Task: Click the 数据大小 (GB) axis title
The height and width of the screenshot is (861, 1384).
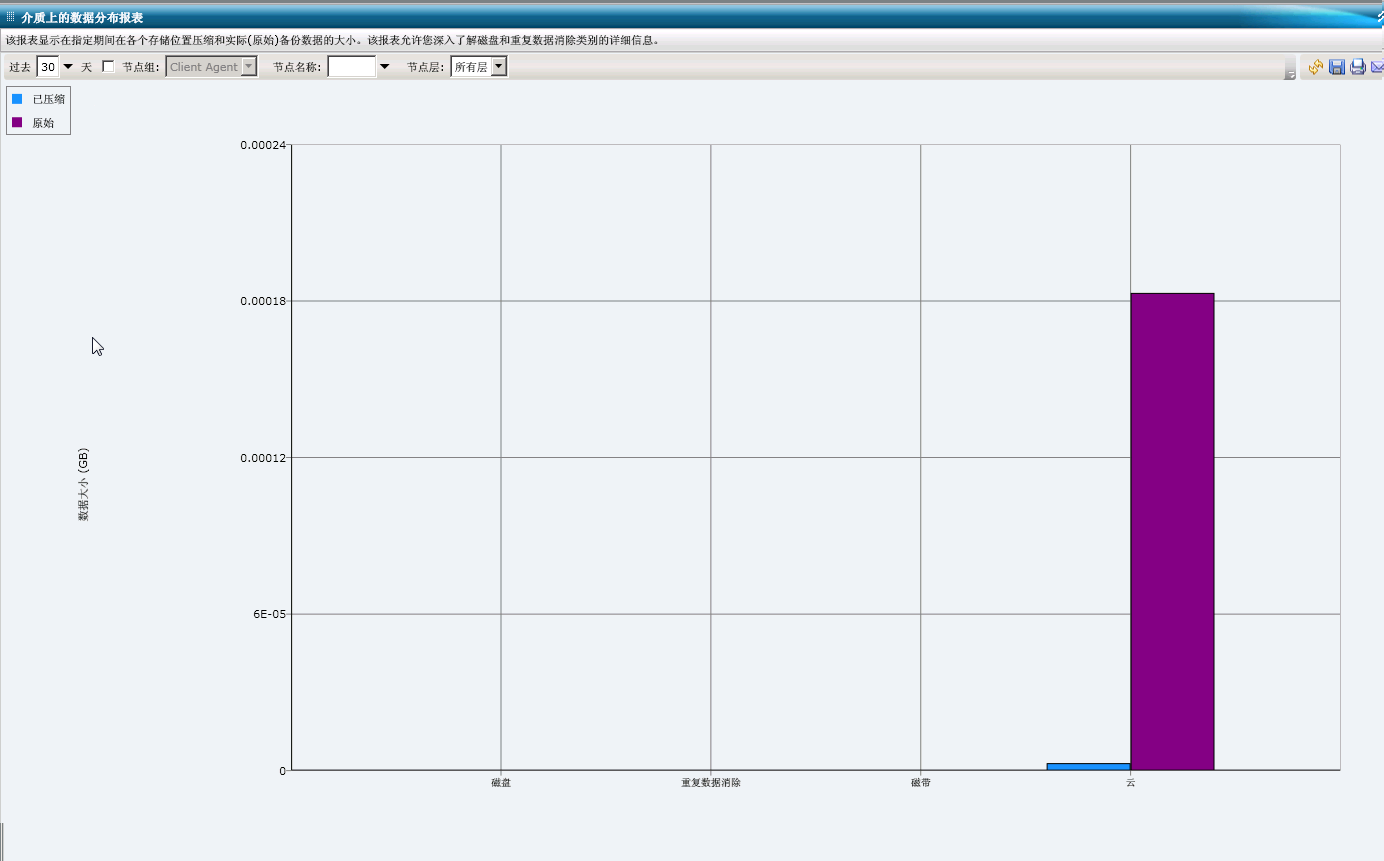Action: click(83, 485)
